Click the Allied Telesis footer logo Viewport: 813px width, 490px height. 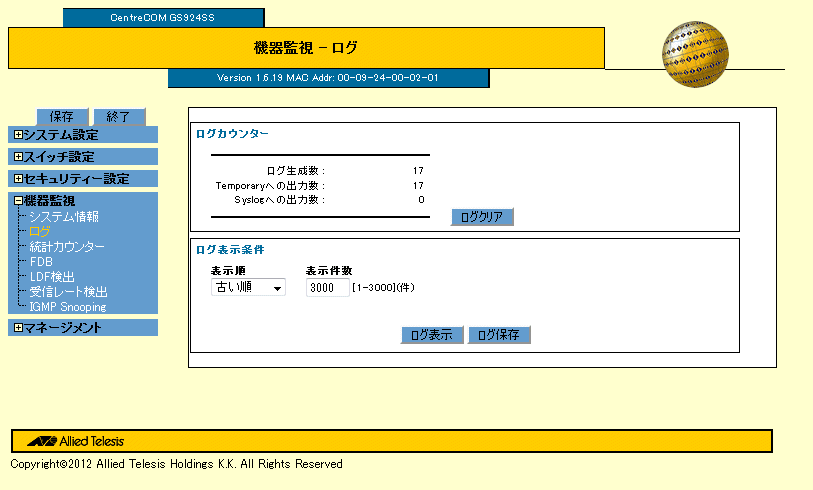pyautogui.click(x=76, y=441)
